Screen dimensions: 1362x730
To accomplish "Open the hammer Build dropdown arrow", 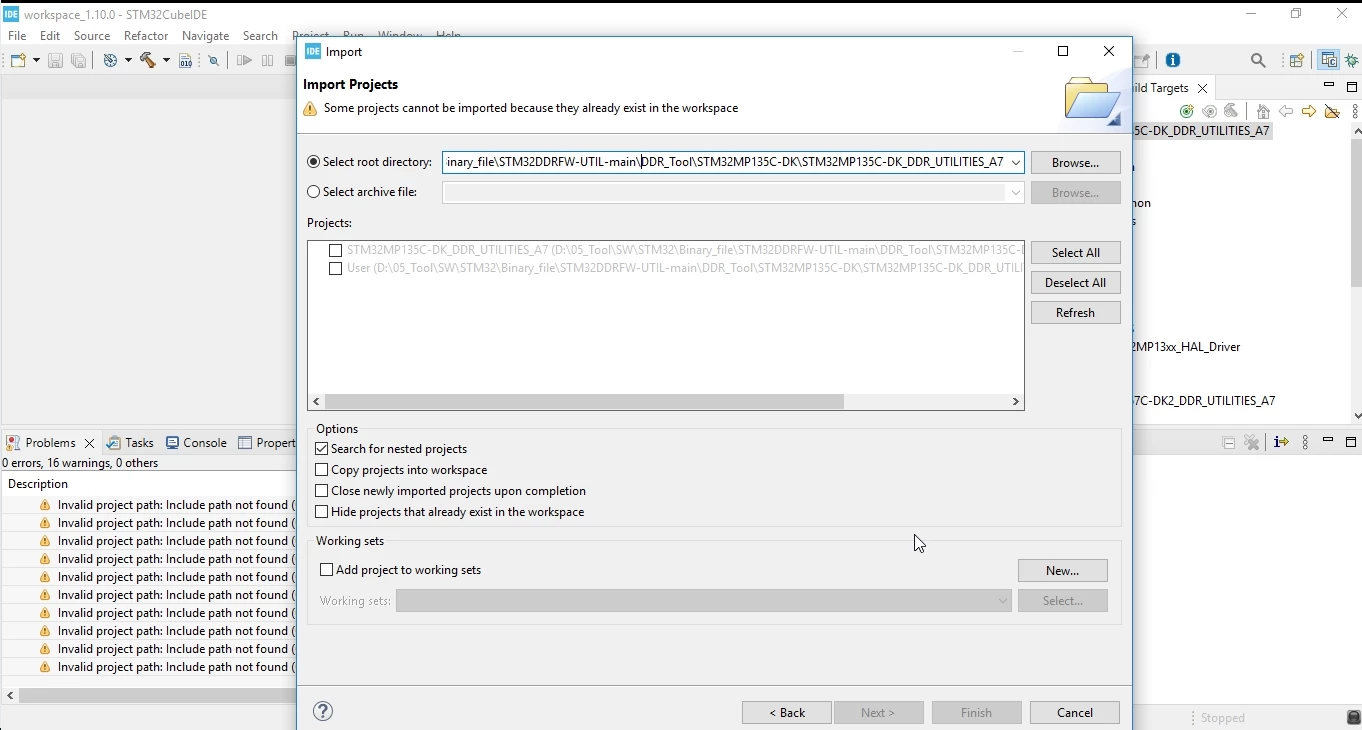I will (166, 61).
